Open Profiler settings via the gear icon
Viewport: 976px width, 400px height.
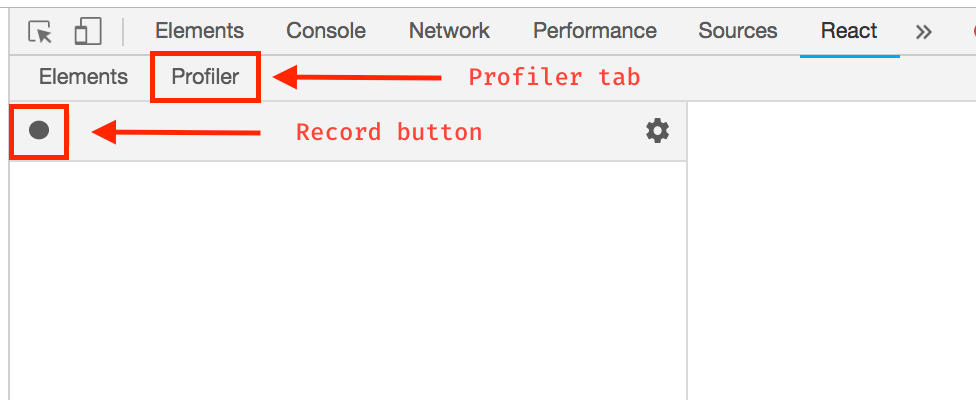click(x=657, y=131)
